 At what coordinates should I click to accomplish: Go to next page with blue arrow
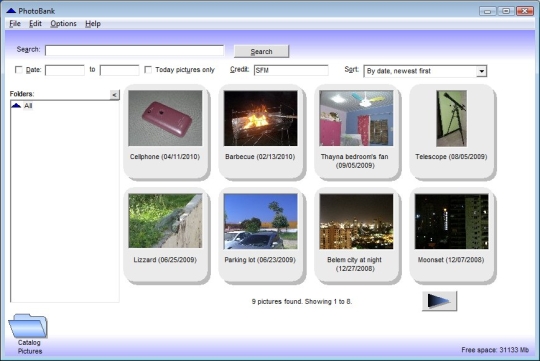439,301
